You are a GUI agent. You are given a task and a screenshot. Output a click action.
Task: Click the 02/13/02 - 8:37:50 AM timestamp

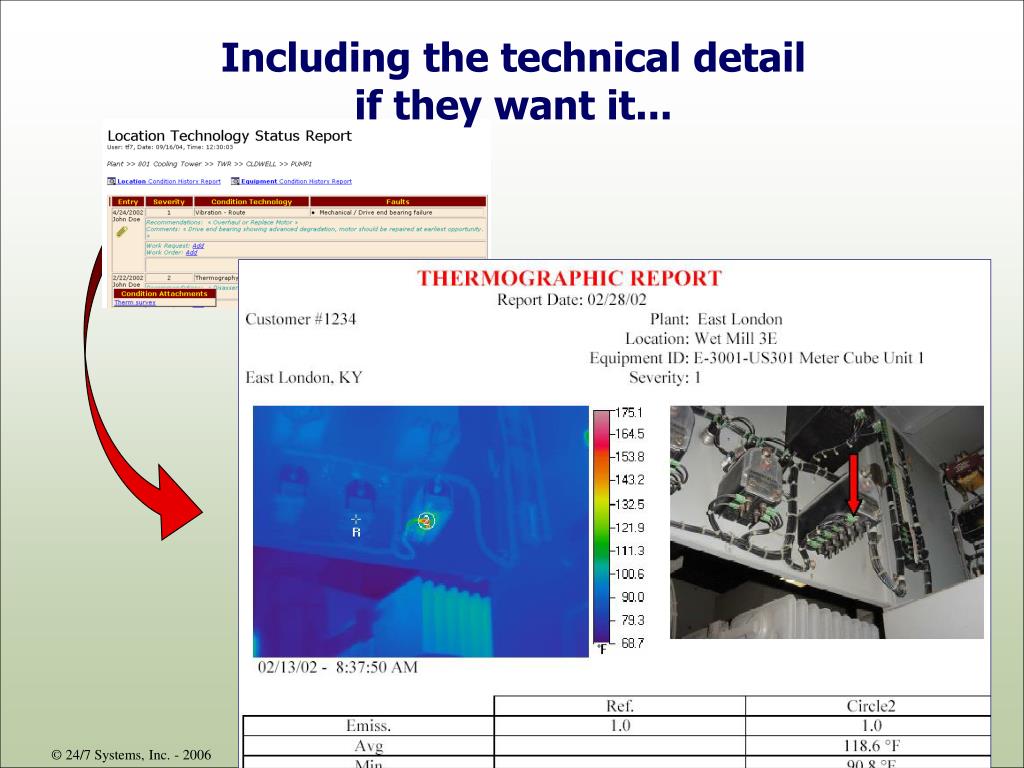(x=338, y=667)
